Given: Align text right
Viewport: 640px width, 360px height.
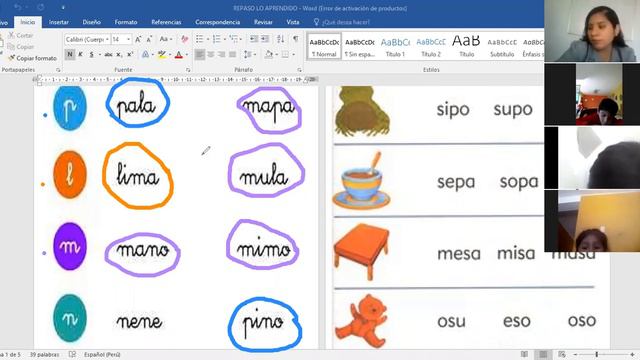Looking at the screenshot, I should pyautogui.click(x=222, y=54).
